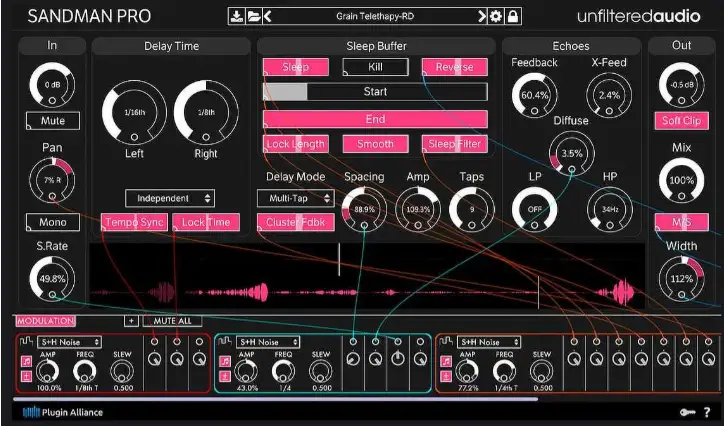Open help via the question mark

tap(706, 412)
